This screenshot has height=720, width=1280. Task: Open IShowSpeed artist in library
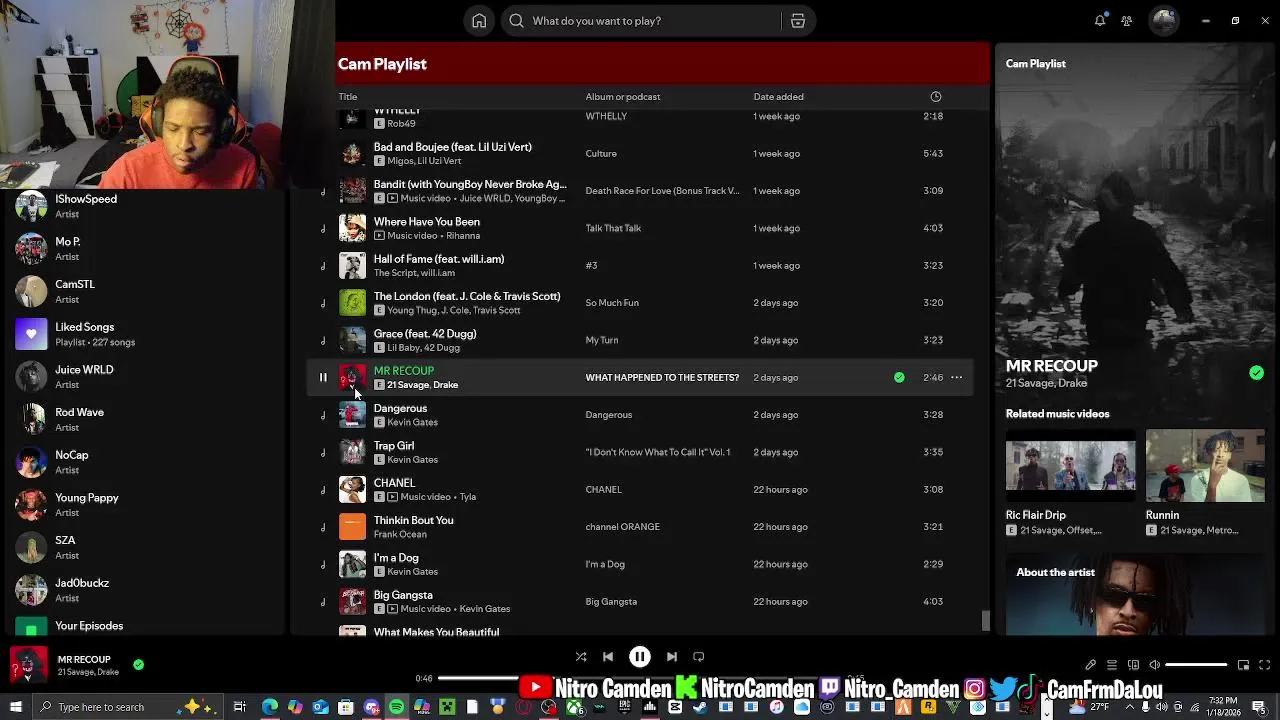pyautogui.click(x=145, y=206)
